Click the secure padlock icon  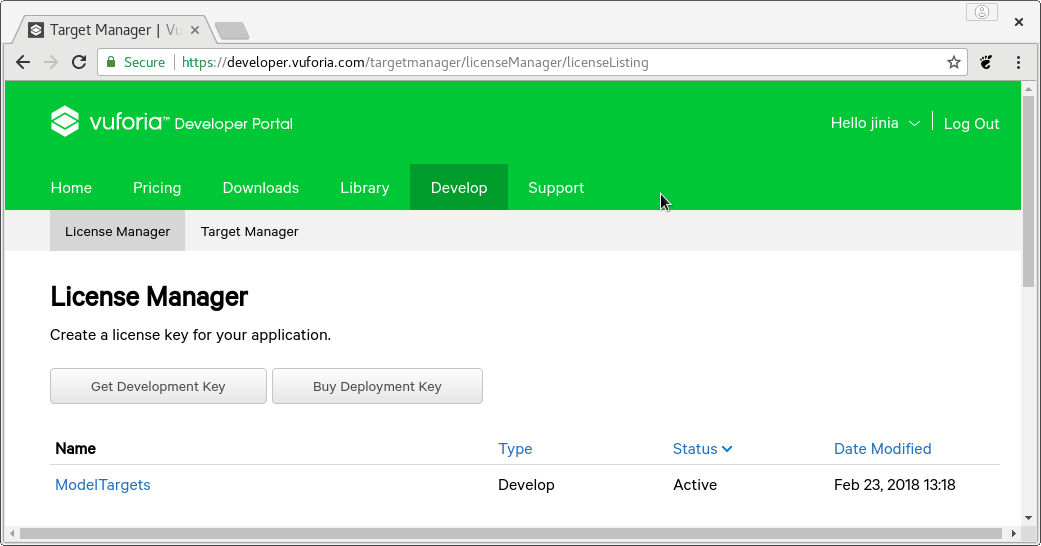click(111, 62)
